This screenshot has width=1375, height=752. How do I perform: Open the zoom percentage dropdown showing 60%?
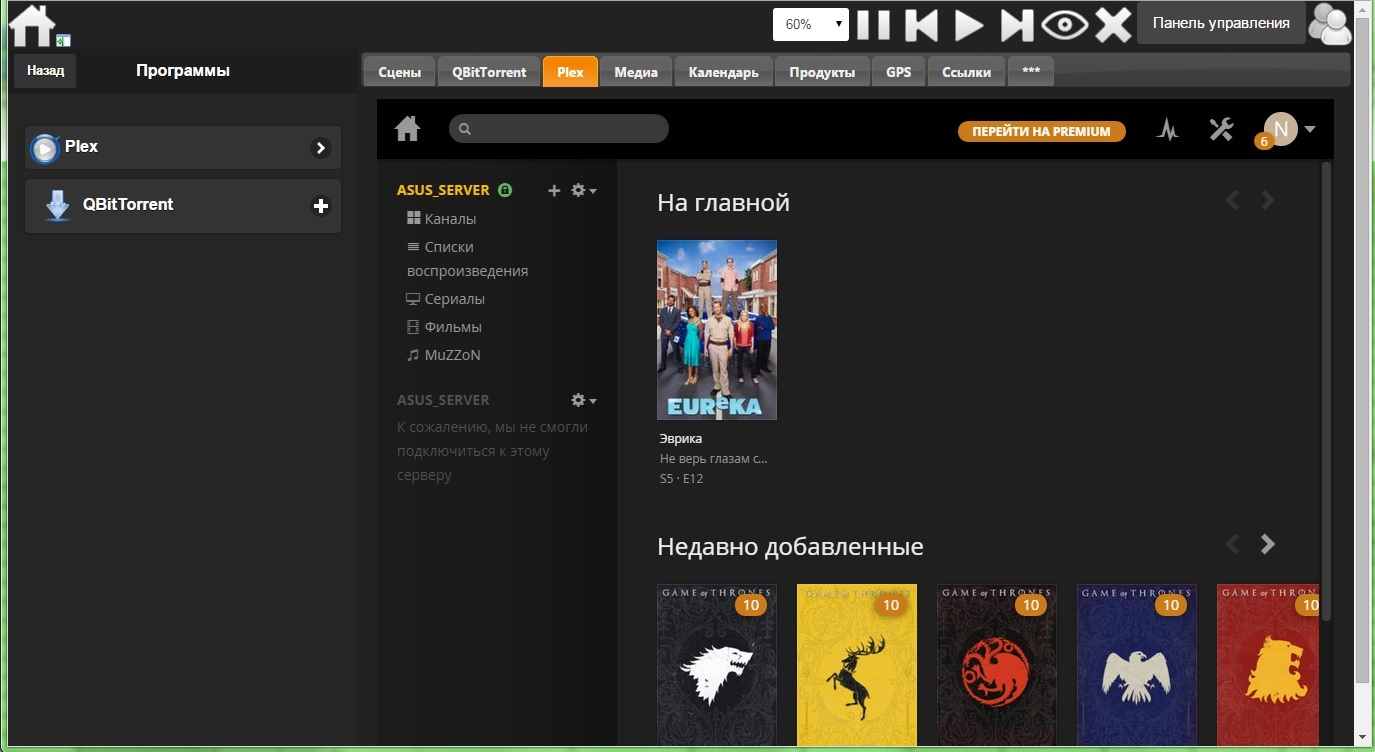coord(809,23)
